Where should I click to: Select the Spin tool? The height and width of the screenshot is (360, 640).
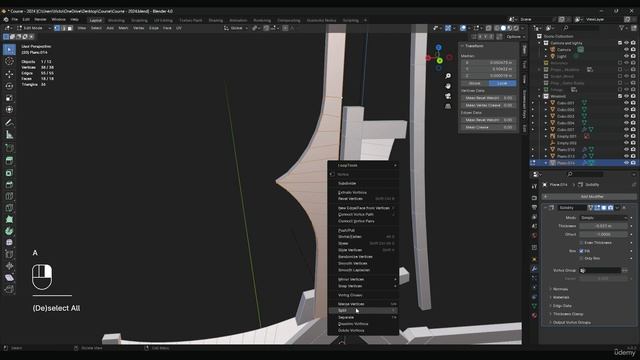tap(9, 231)
